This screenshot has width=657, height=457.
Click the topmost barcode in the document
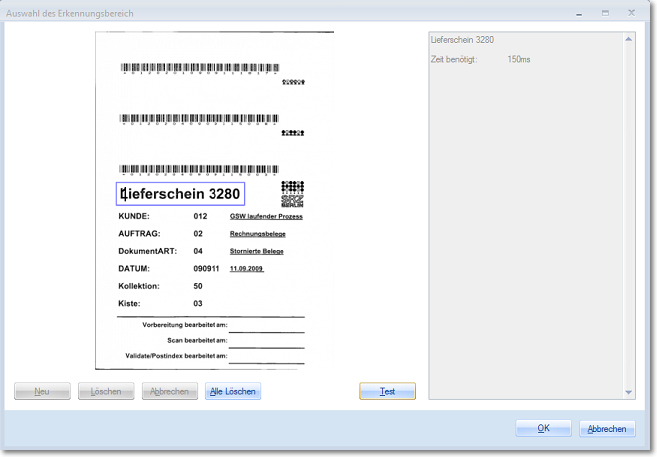[200, 69]
